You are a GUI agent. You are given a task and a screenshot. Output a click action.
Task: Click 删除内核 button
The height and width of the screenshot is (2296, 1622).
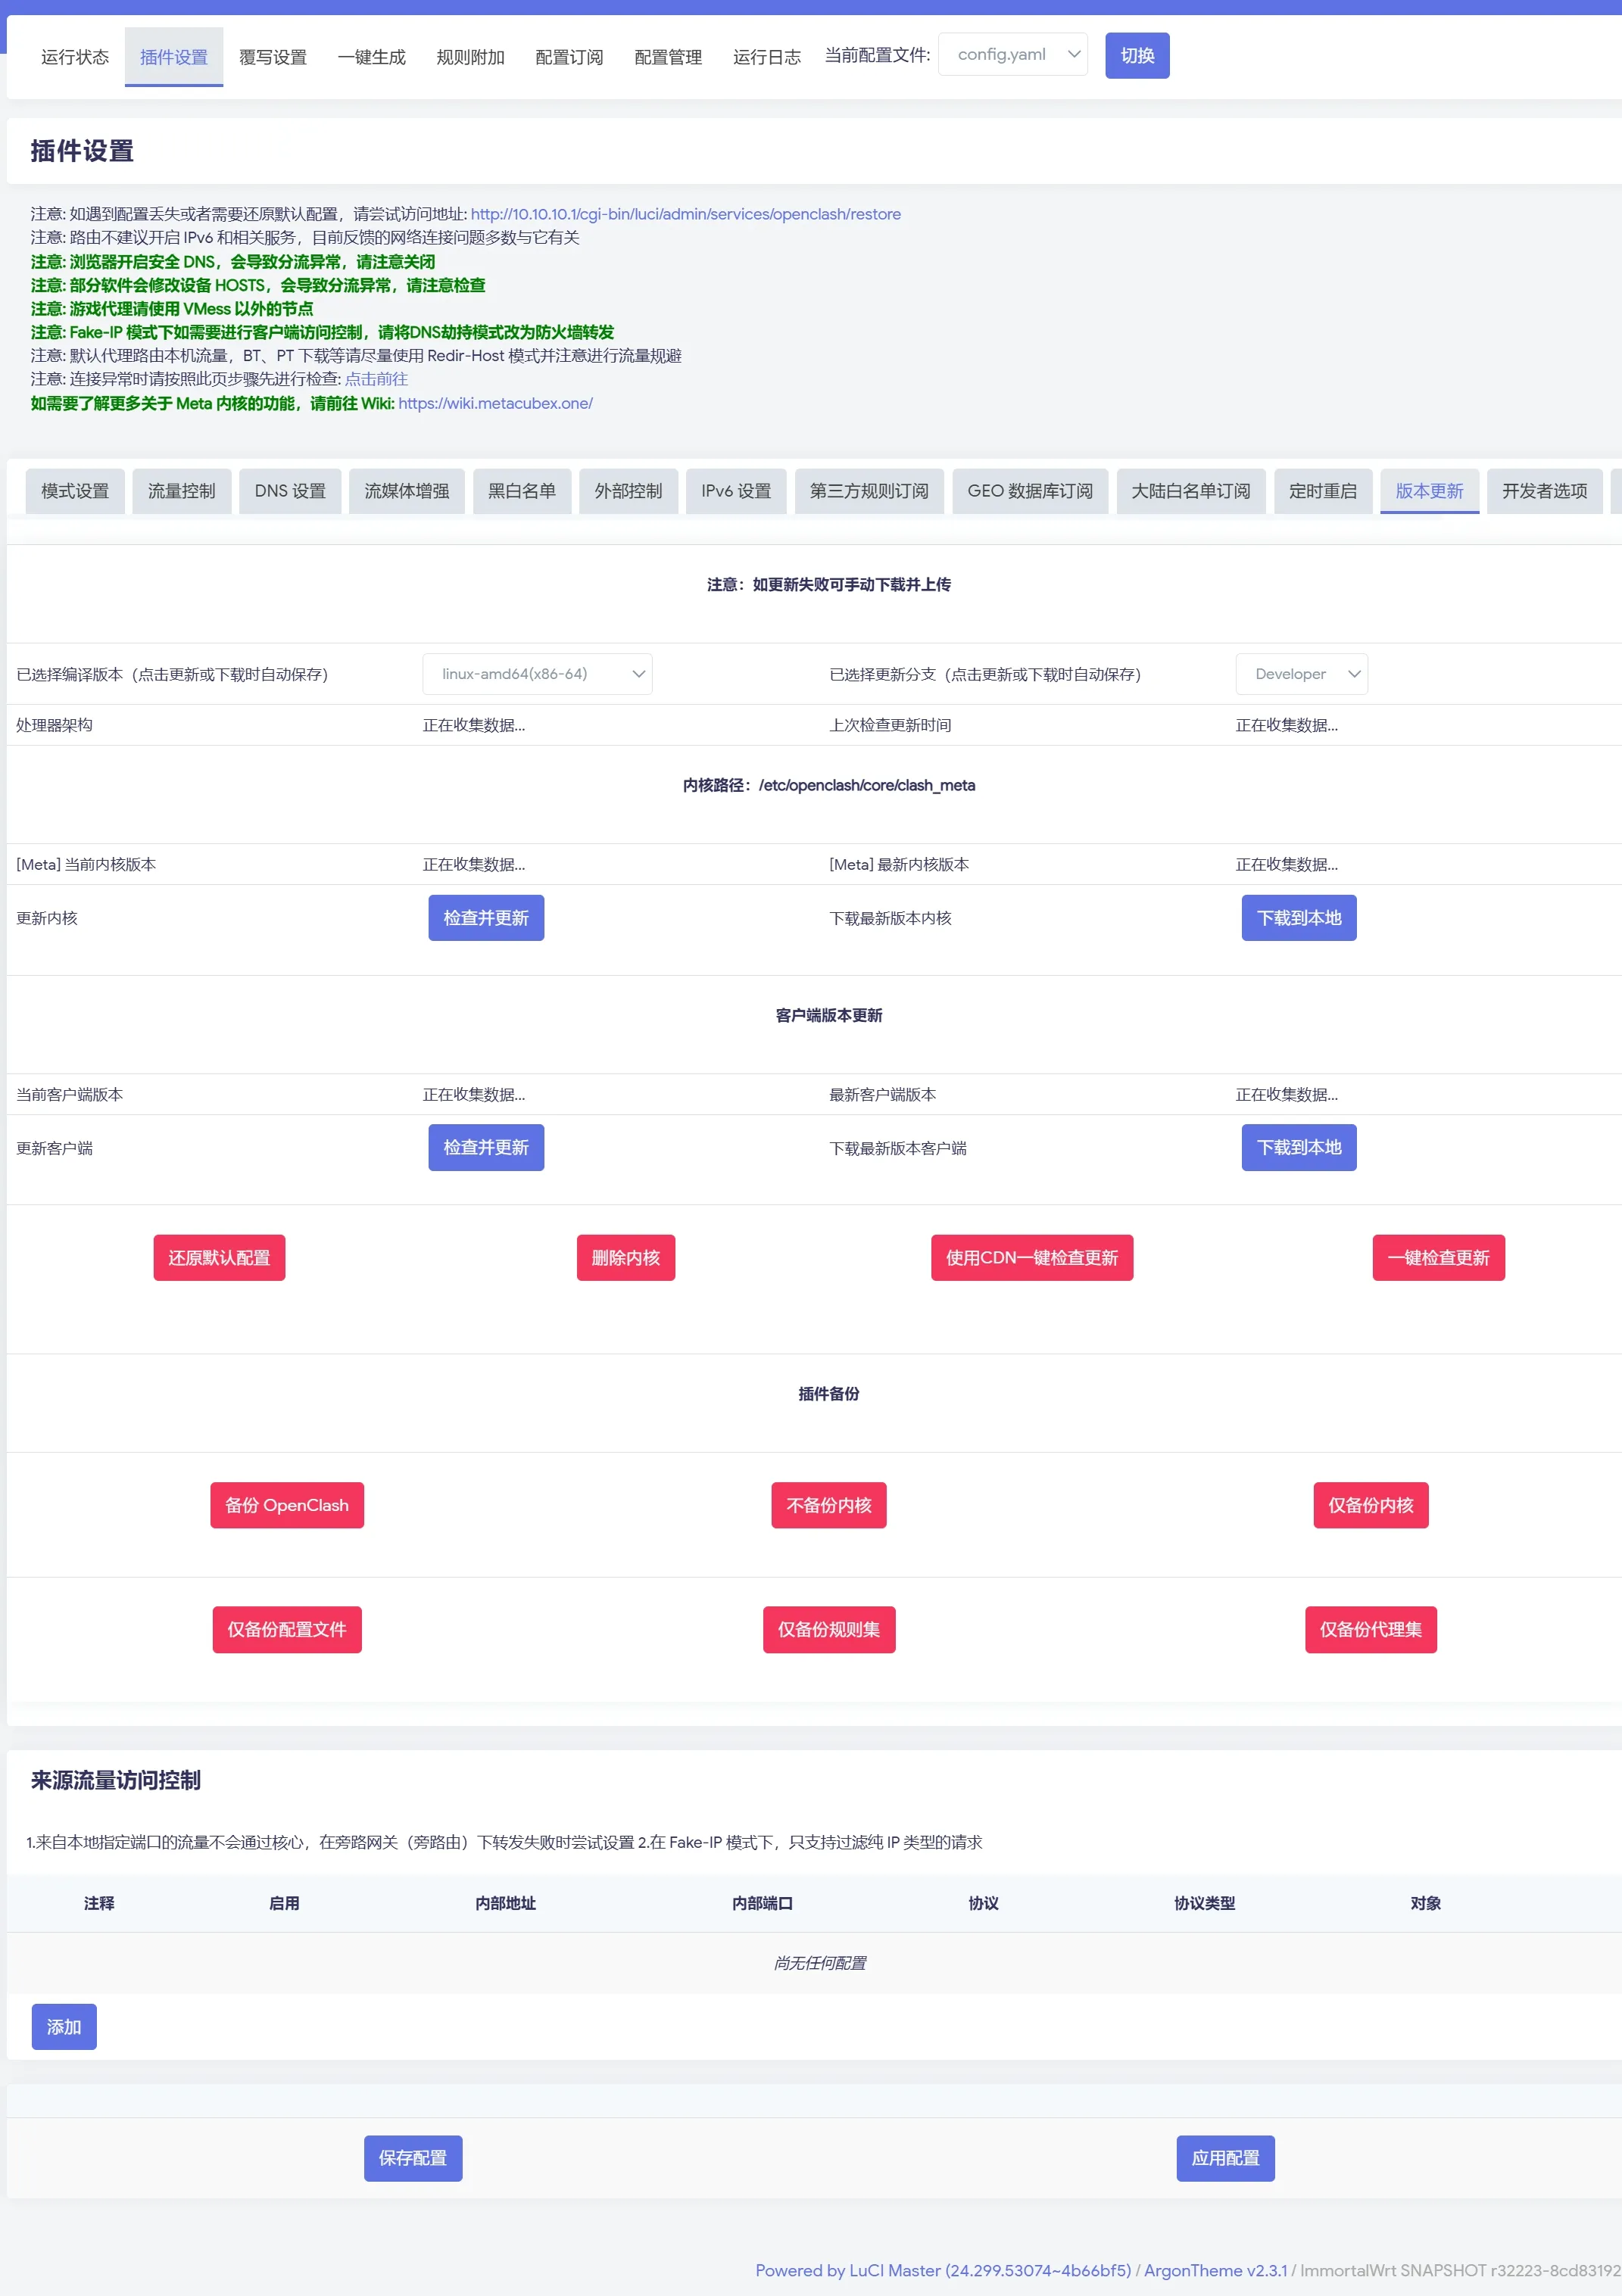pyautogui.click(x=627, y=1256)
